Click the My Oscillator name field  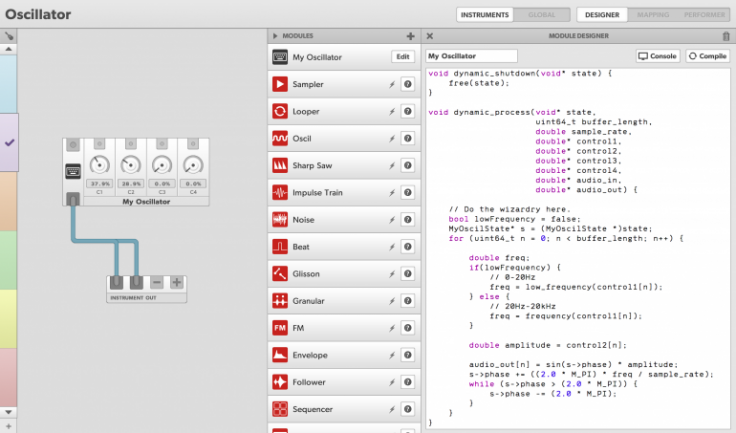[x=471, y=57]
